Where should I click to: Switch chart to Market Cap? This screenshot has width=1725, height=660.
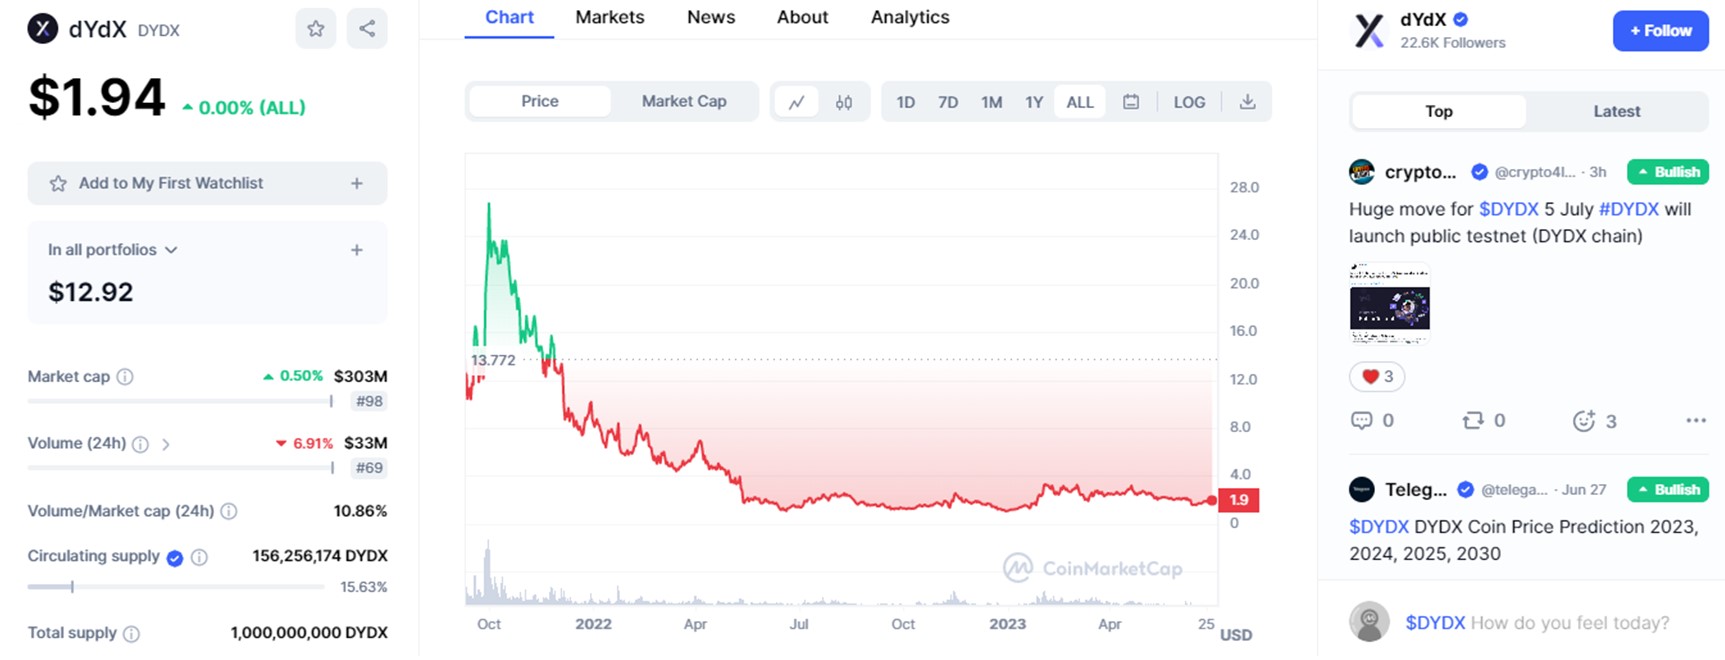(x=684, y=102)
